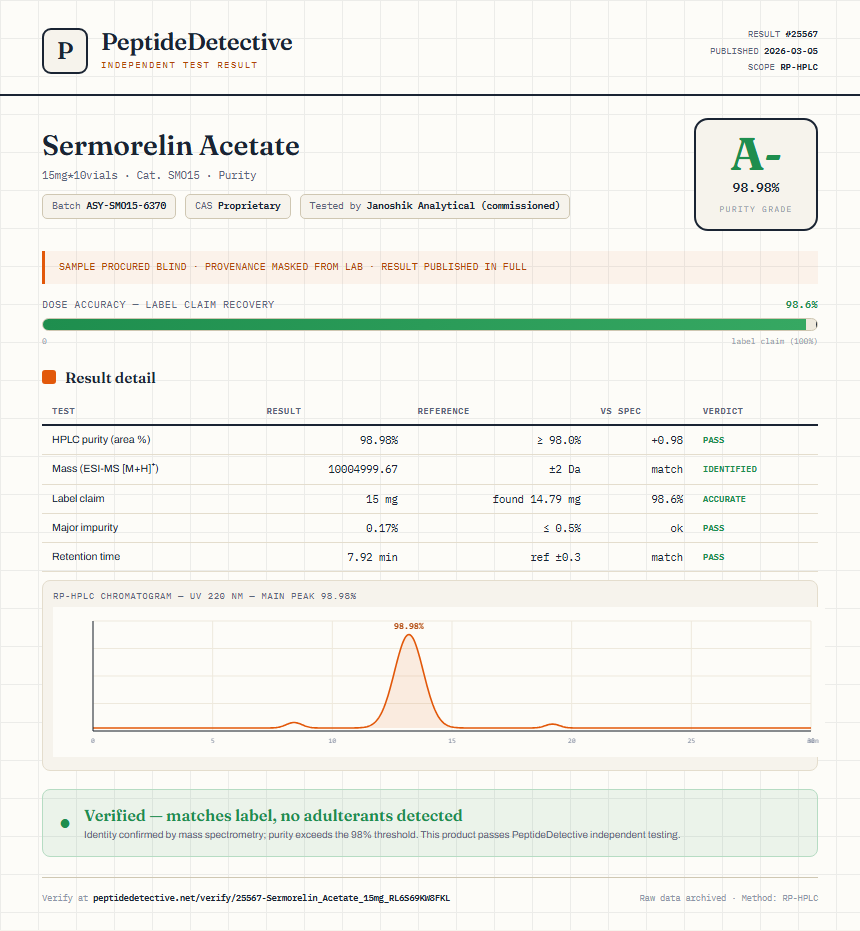Click INDEPENDENT TEST RESULT tagline
The width and height of the screenshot is (860, 931).
tap(179, 65)
